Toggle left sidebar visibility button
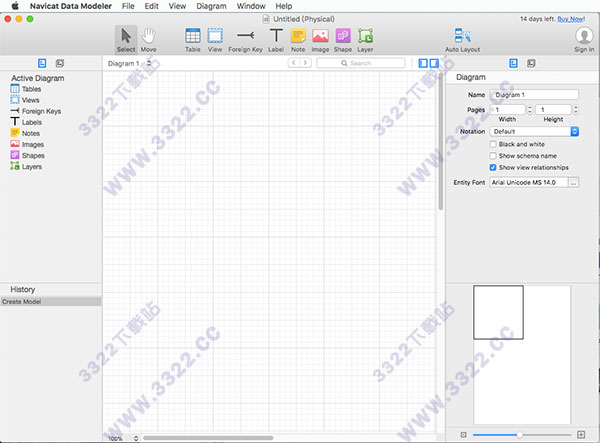The width and height of the screenshot is (600, 443). pos(423,63)
